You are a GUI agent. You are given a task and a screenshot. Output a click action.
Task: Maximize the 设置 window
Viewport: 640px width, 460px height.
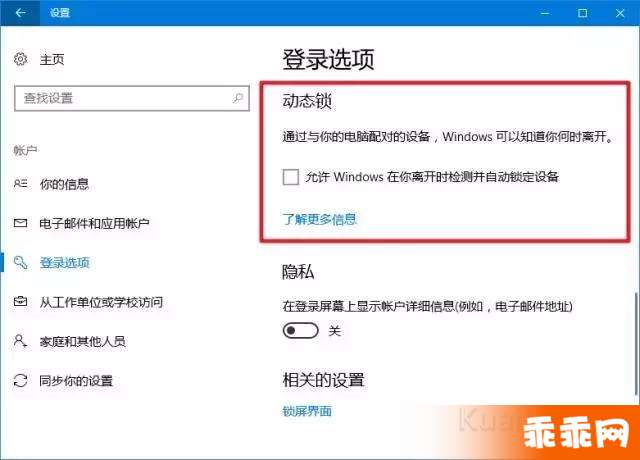coord(582,13)
